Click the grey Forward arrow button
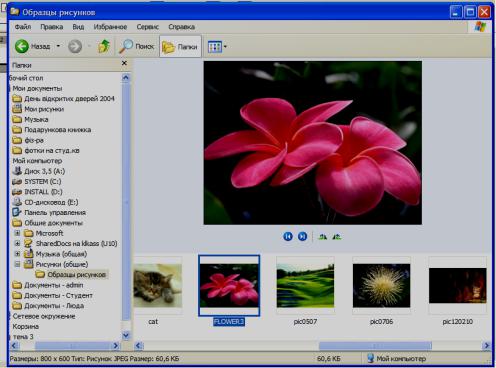The height and width of the screenshot is (368, 496). (x=75, y=46)
